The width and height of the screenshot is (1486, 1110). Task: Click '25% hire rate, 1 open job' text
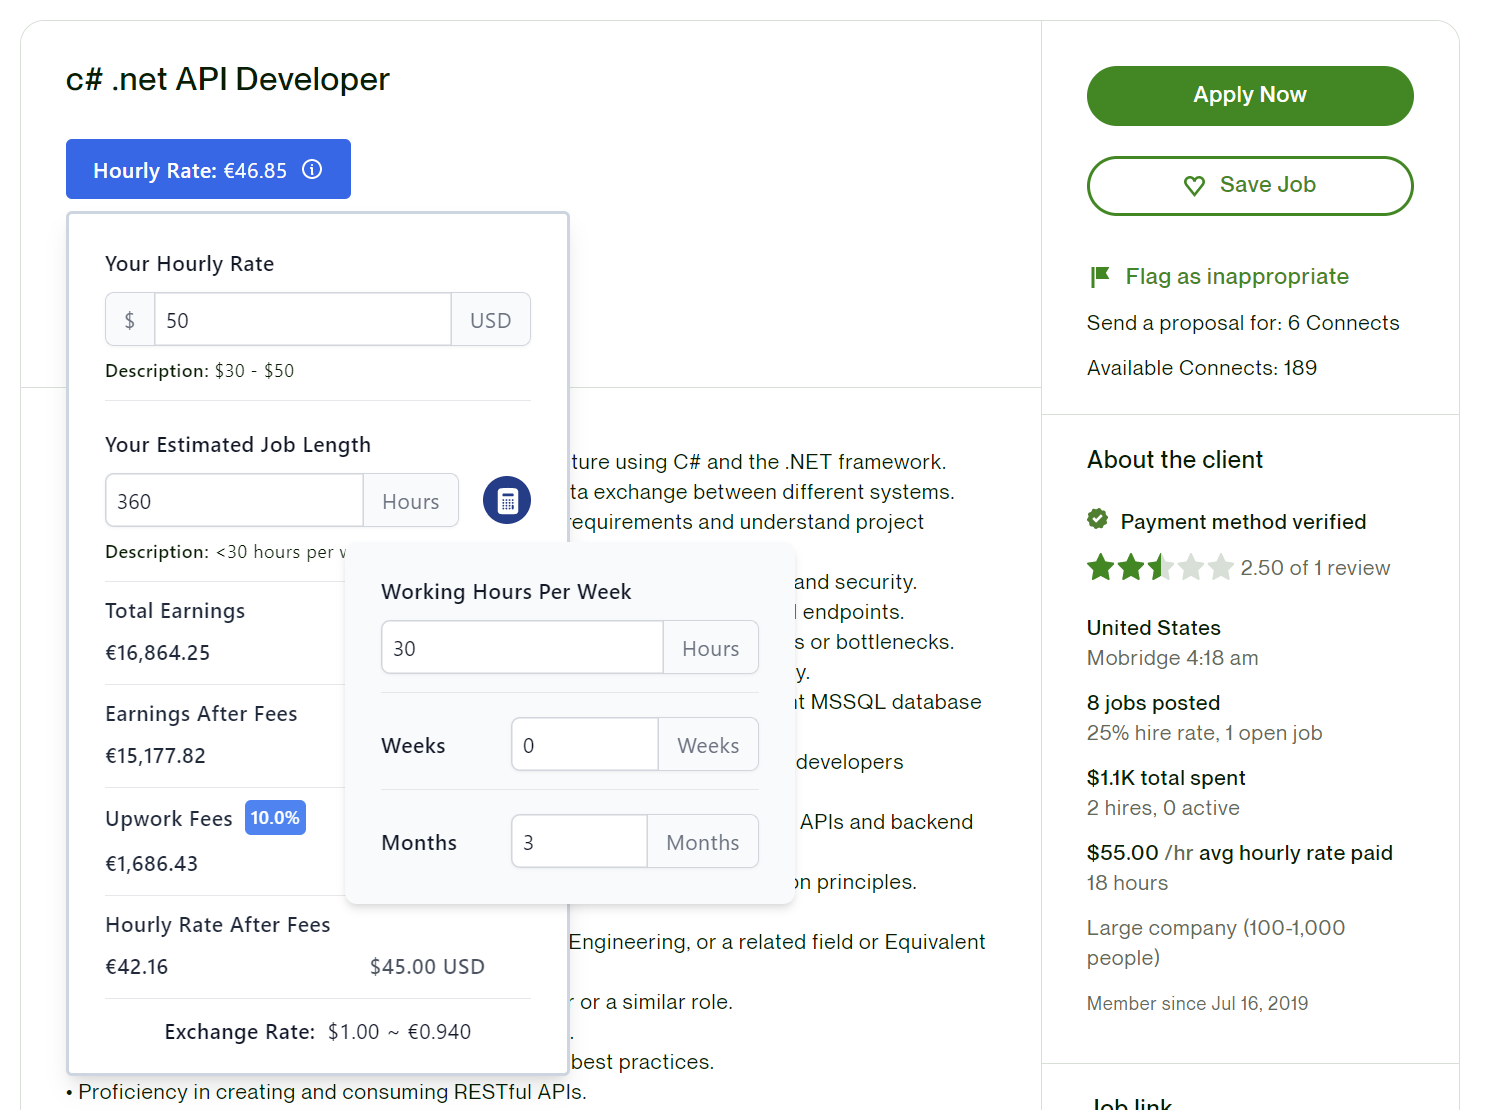1204,733
